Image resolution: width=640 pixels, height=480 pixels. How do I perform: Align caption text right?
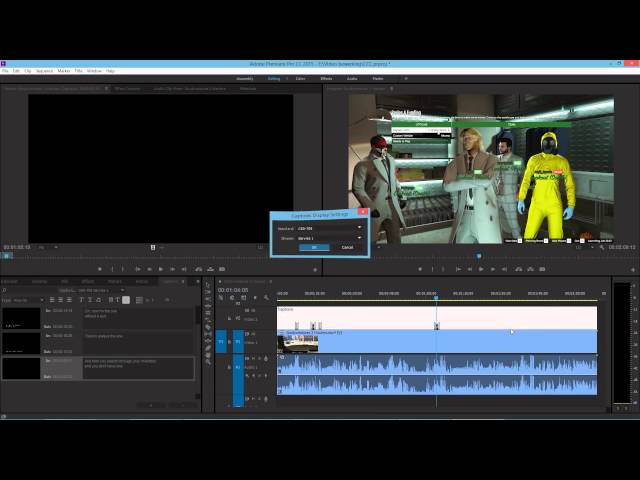tap(69, 300)
